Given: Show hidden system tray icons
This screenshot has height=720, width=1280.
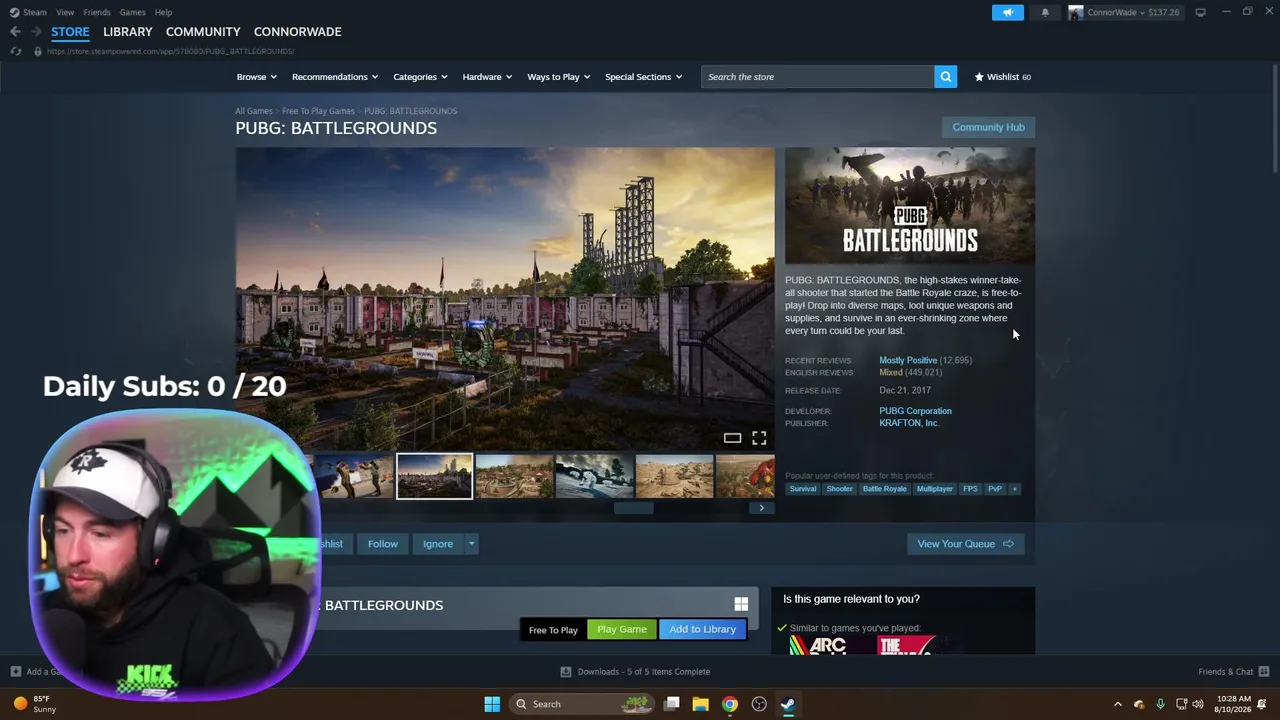Looking at the screenshot, I should (1118, 704).
